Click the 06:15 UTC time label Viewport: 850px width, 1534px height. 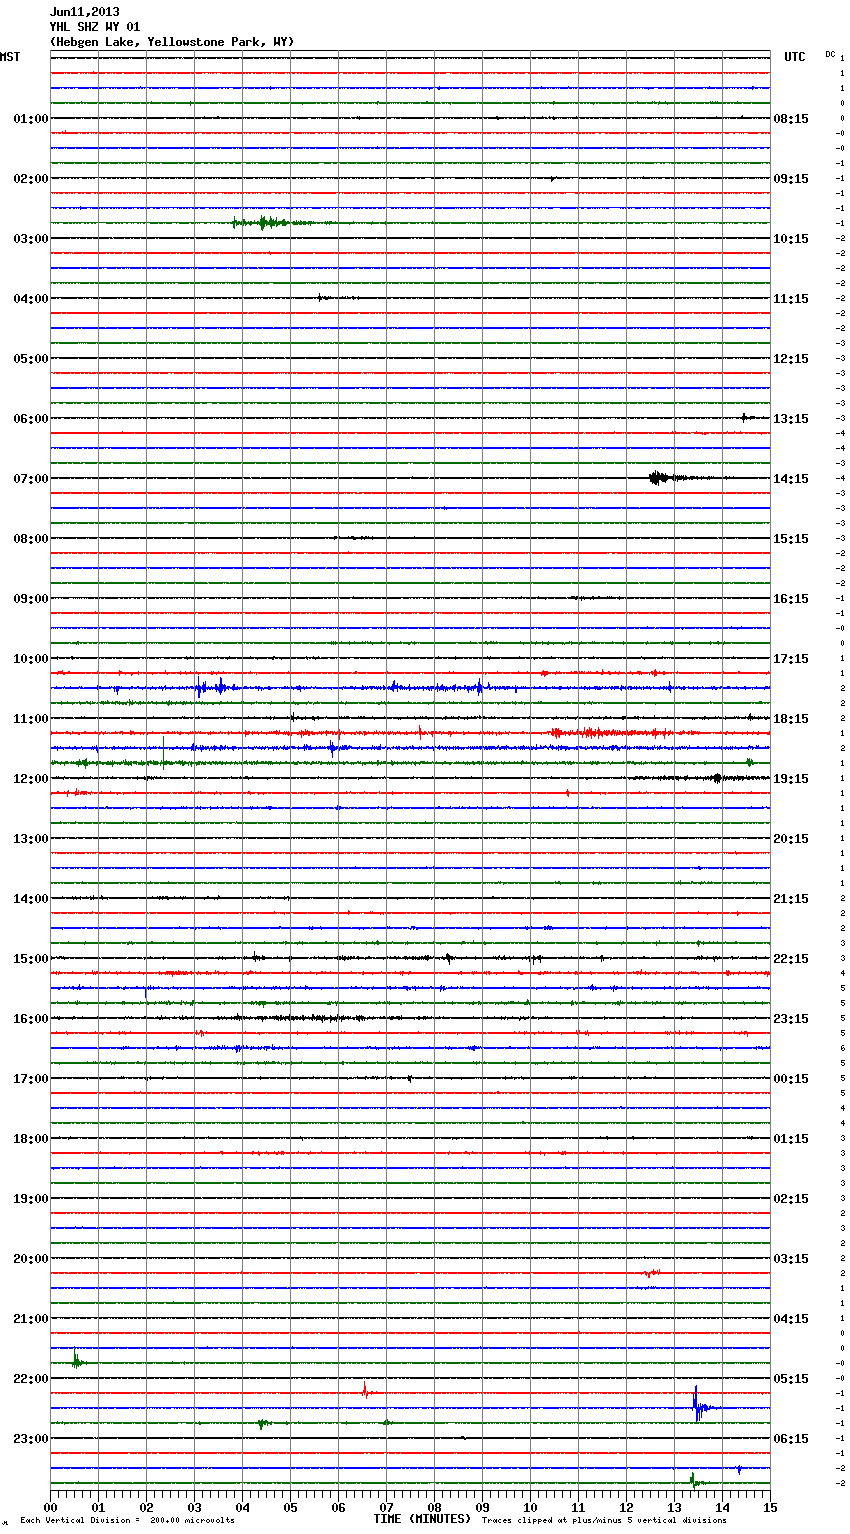[x=791, y=1439]
